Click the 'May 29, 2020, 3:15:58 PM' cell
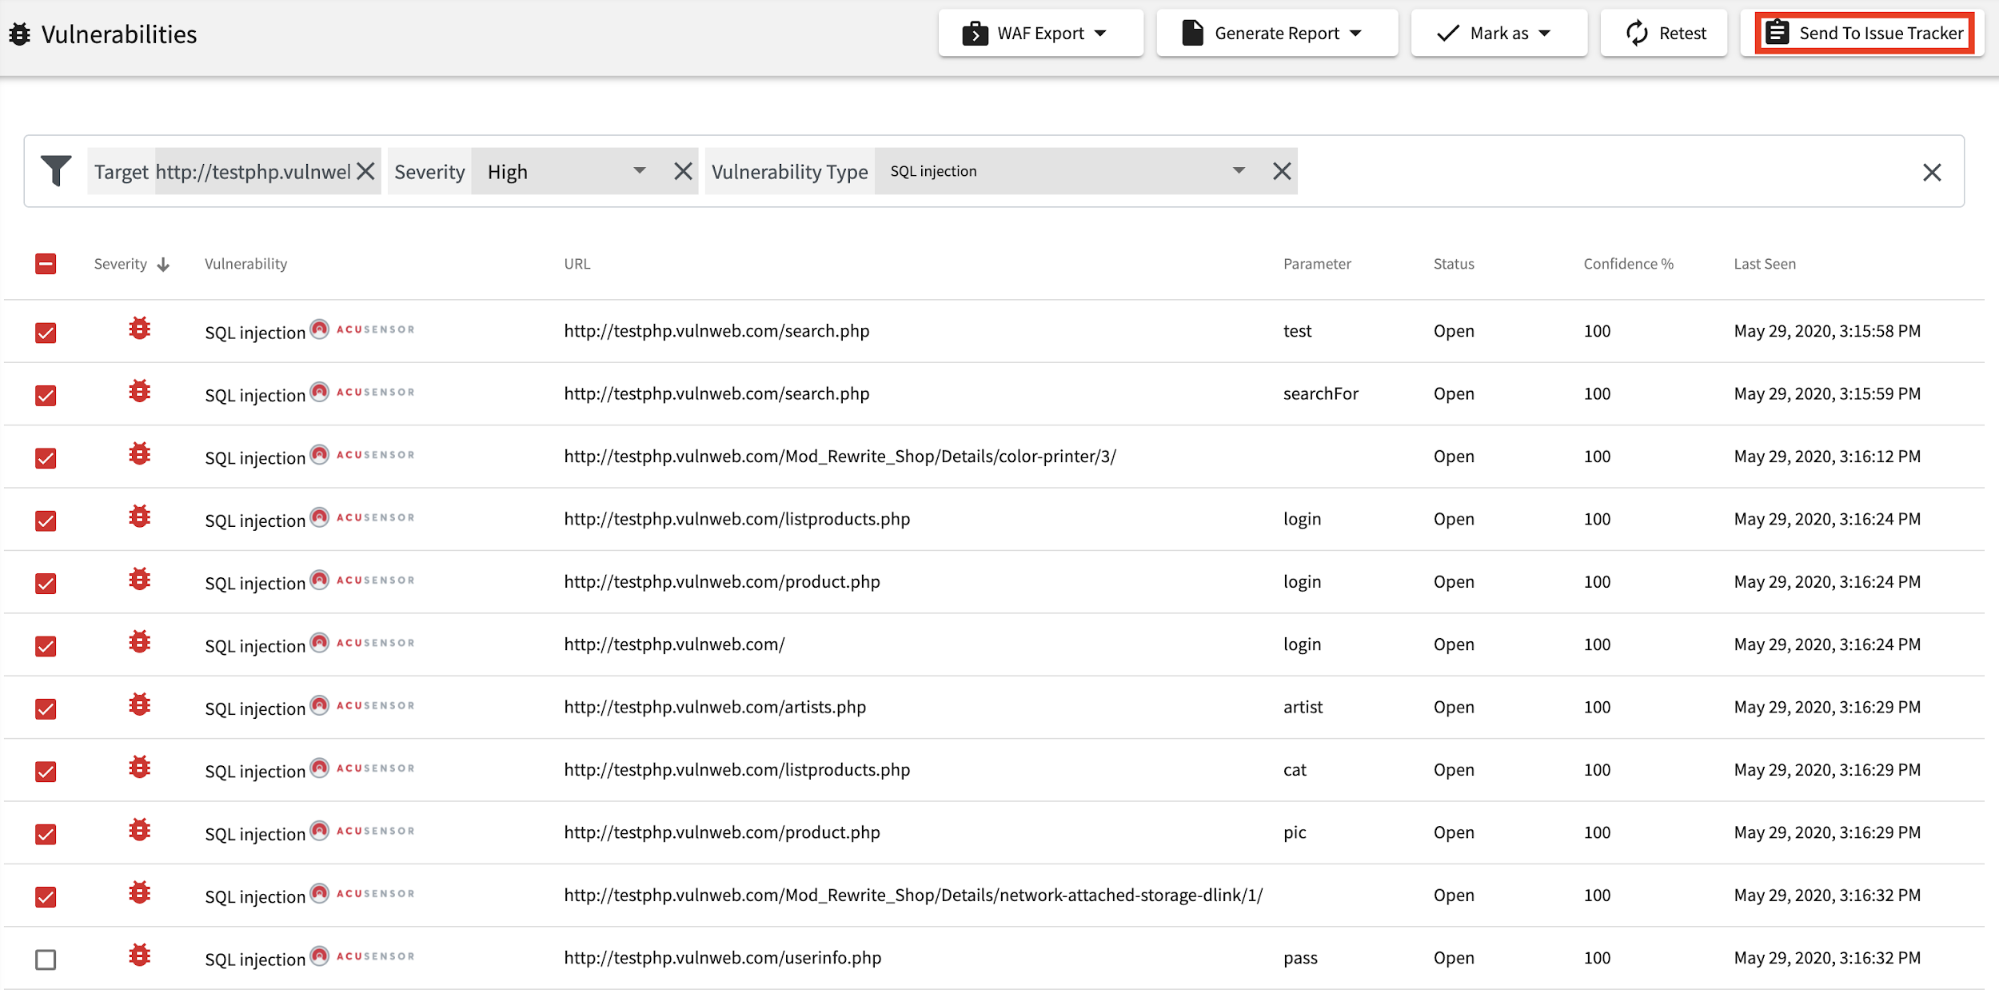This screenshot has height=990, width=1999. click(x=1827, y=331)
